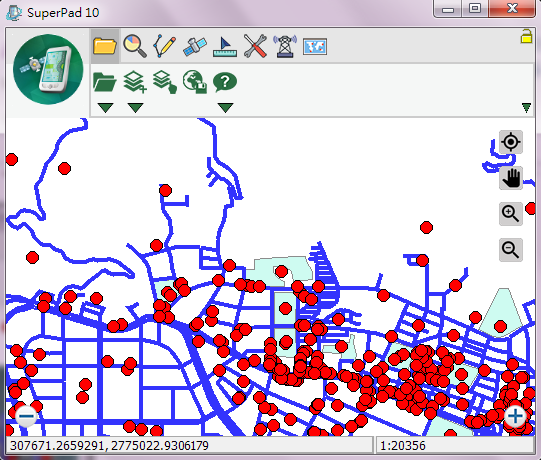Click the green open project folder
This screenshot has height=460, width=541.
pyautogui.click(x=105, y=82)
